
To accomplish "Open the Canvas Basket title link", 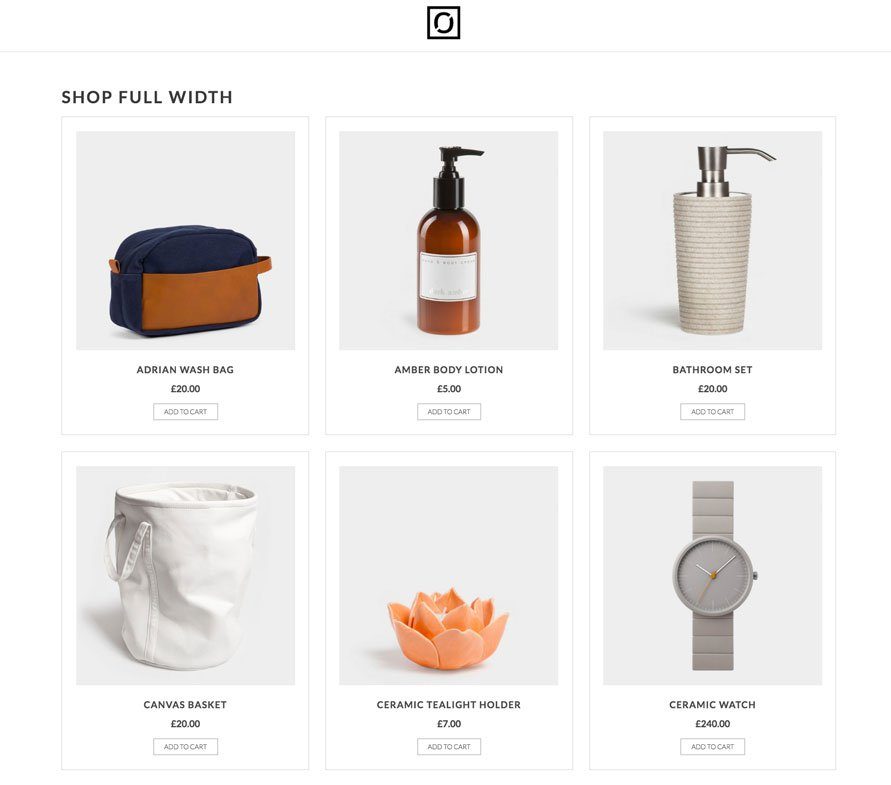I will click(x=185, y=704).
